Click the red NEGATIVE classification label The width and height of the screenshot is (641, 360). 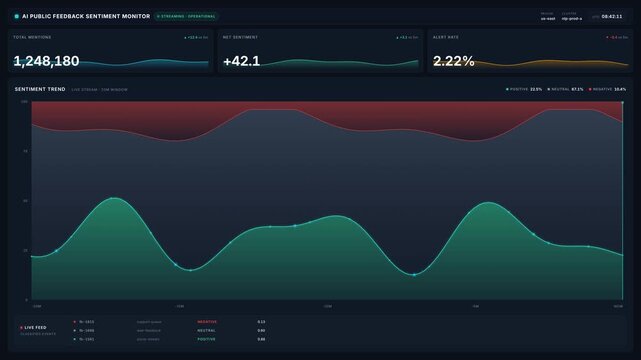(x=207, y=322)
